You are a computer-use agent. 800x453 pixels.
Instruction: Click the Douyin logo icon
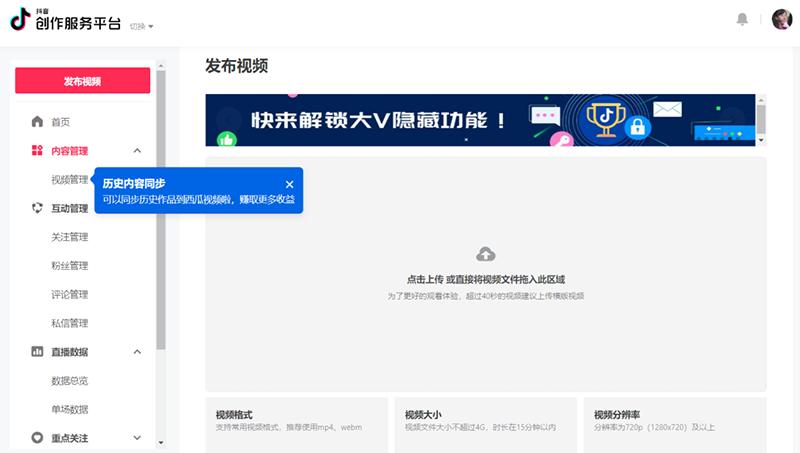pos(21,20)
